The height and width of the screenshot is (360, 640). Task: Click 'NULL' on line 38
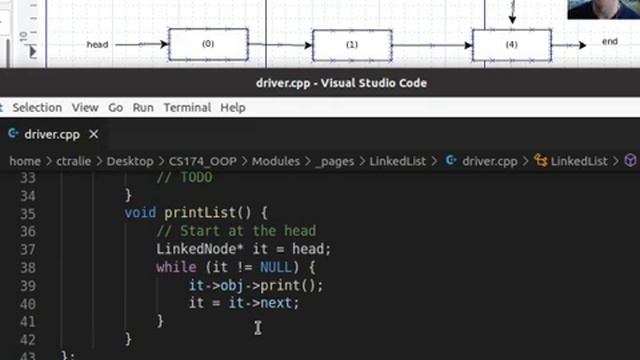(x=276, y=267)
